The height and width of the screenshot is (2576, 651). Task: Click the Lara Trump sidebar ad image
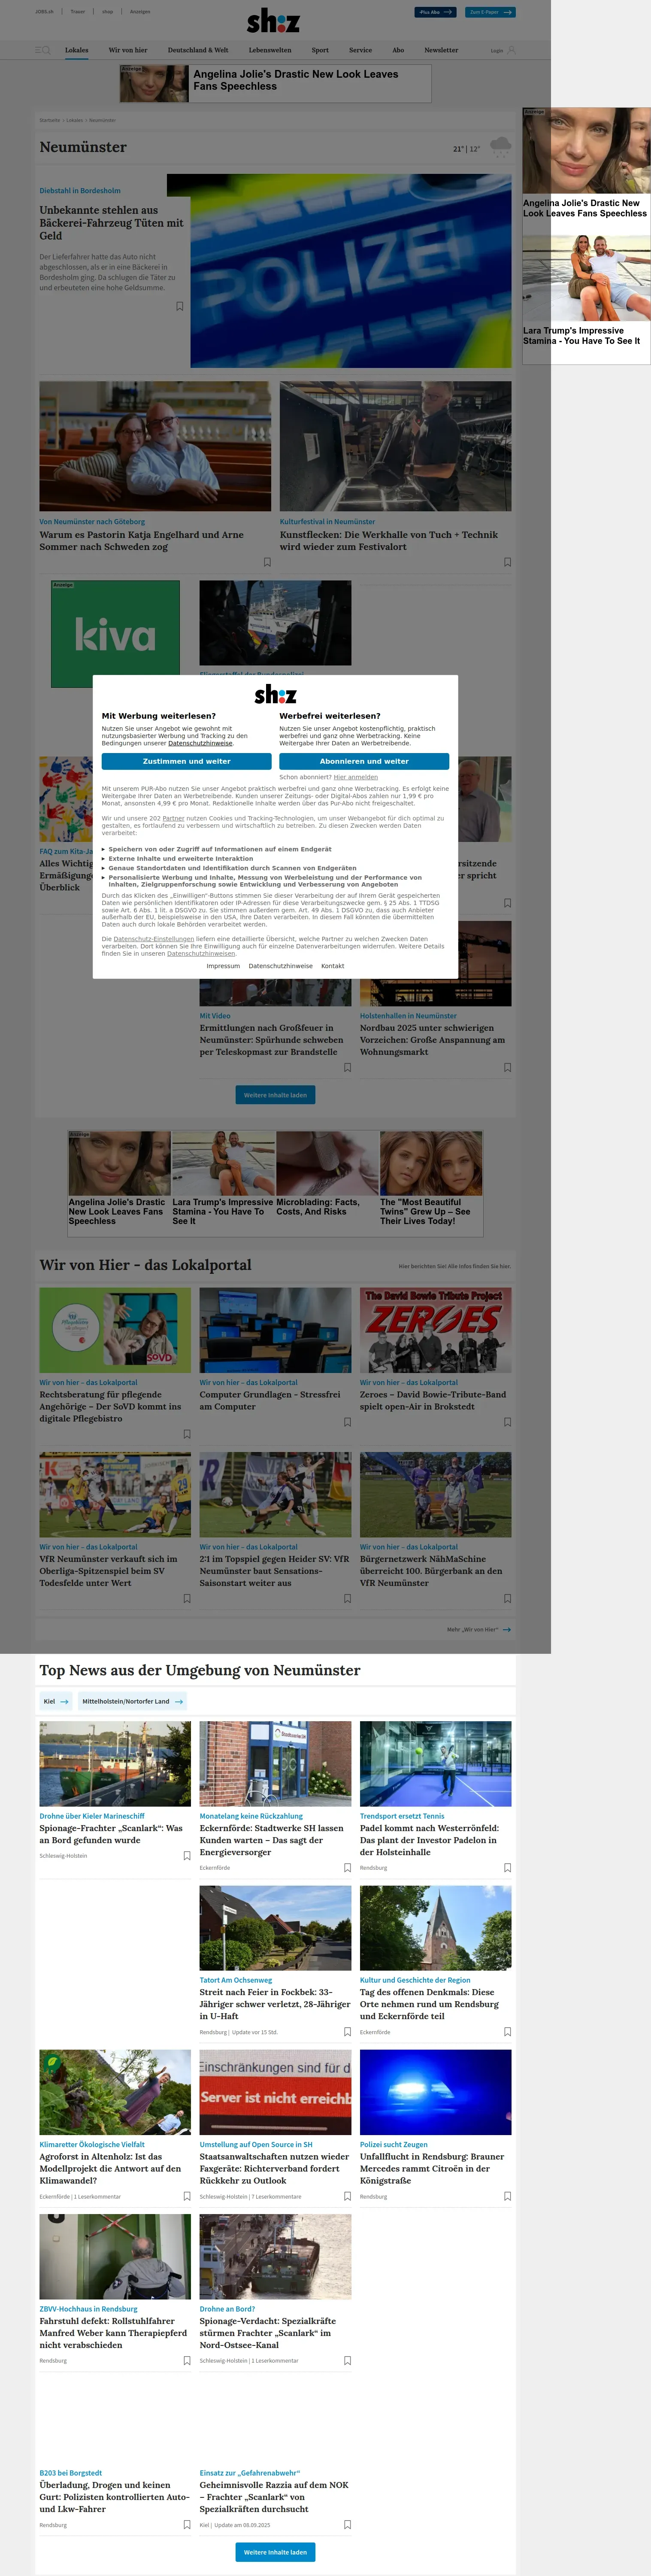point(586,278)
